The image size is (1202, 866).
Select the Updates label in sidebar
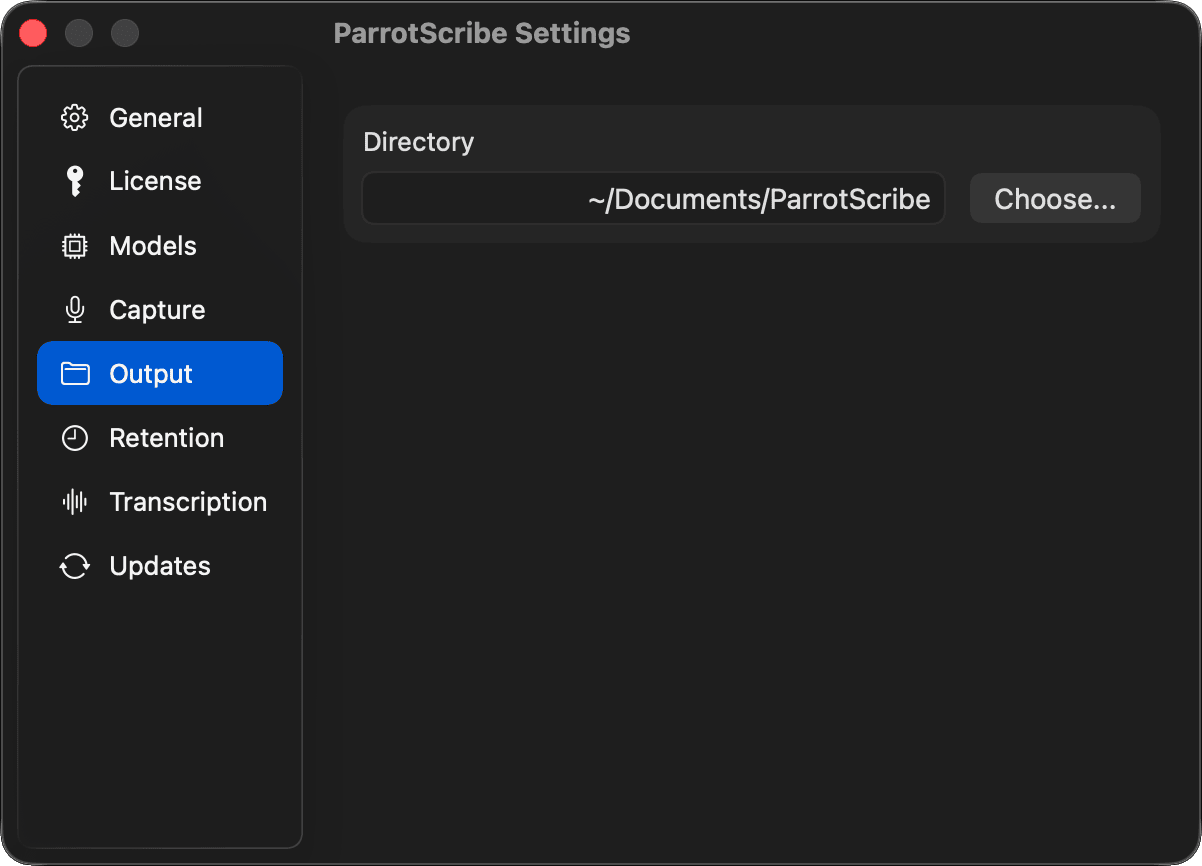[x=160, y=566]
